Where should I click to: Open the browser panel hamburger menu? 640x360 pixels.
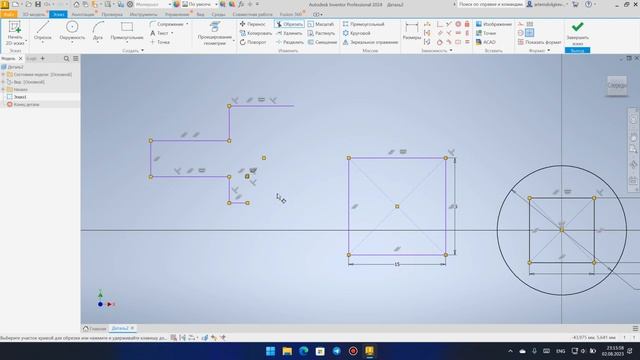76,59
